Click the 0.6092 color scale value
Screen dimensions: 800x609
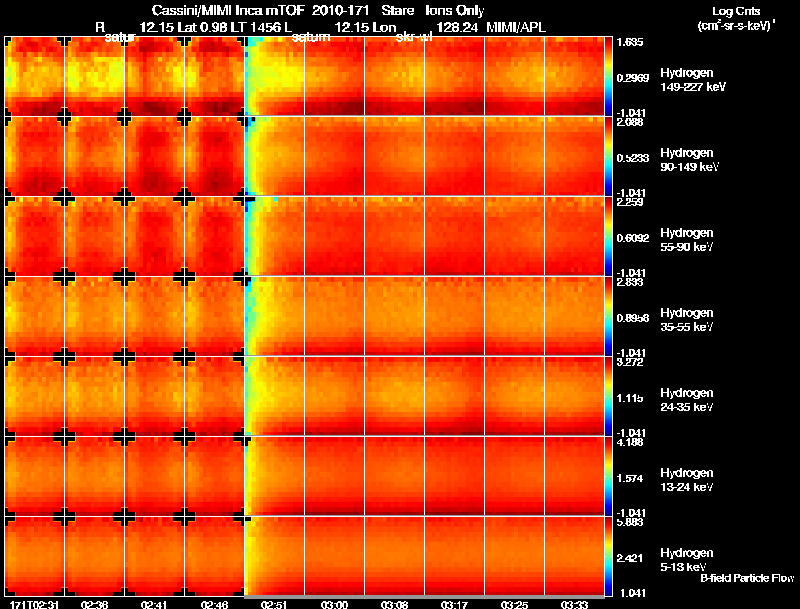coord(633,238)
